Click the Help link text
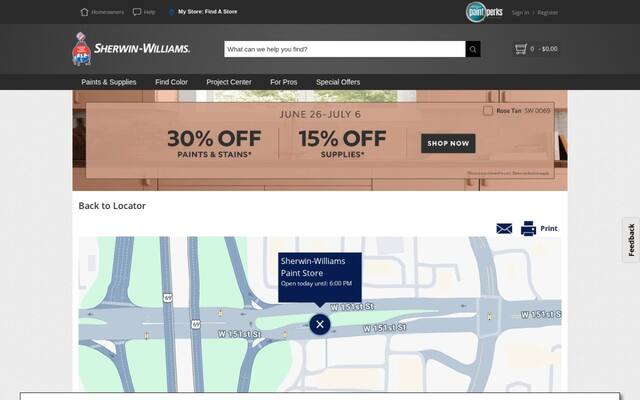This screenshot has width=640, height=400. pyautogui.click(x=149, y=12)
